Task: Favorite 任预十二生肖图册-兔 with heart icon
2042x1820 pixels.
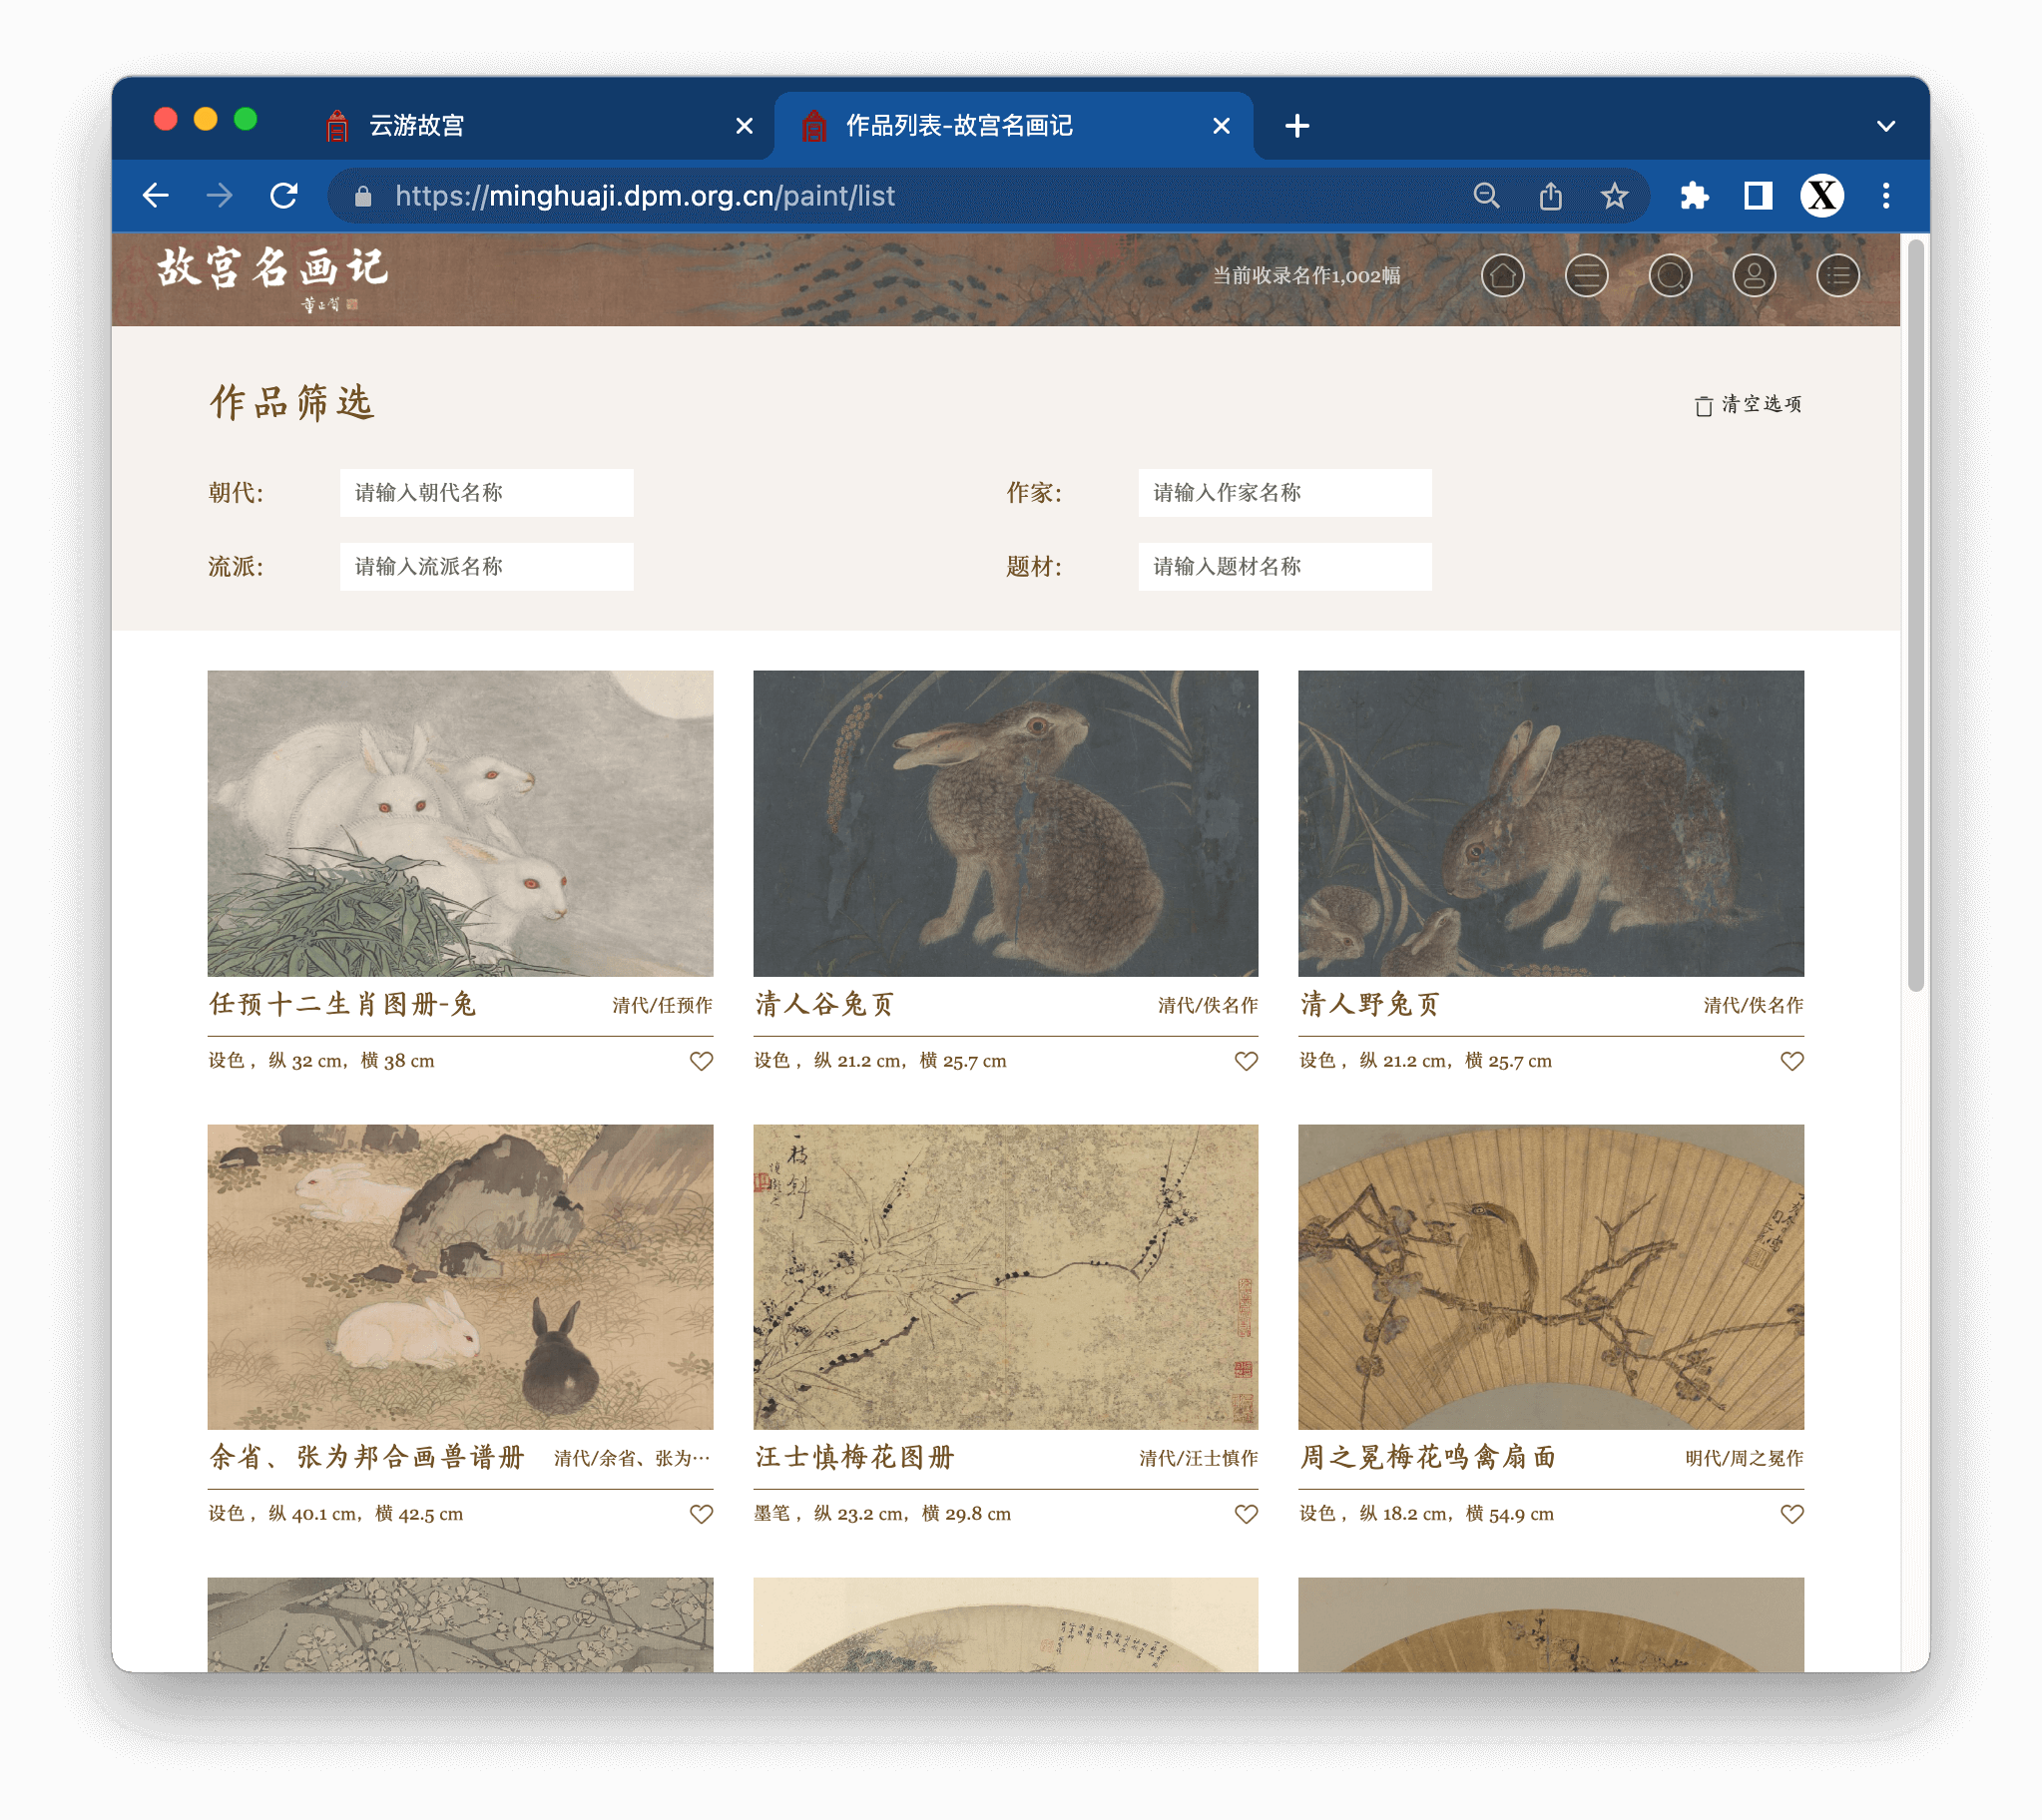Action: tap(701, 1061)
